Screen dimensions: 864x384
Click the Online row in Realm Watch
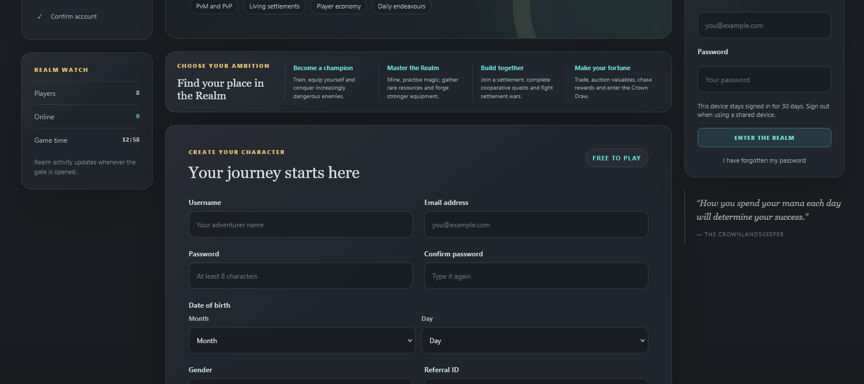click(87, 117)
